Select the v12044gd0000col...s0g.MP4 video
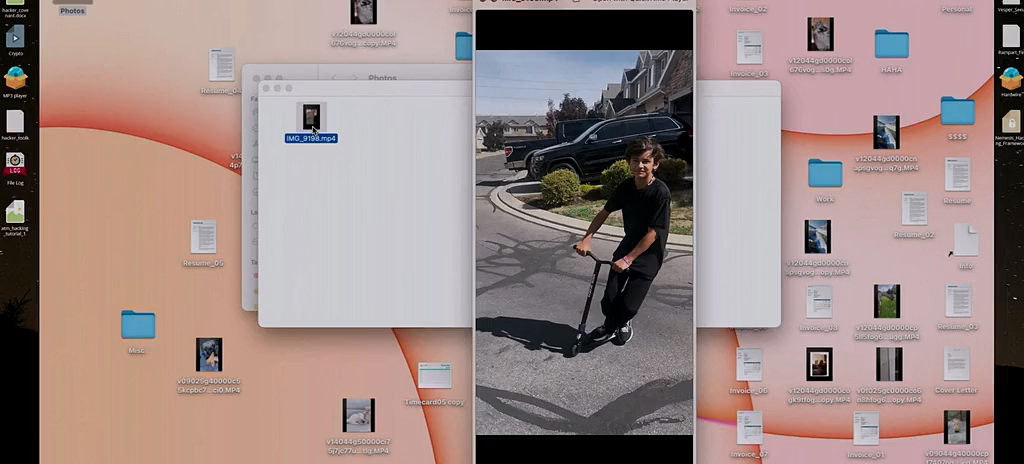 820,34
